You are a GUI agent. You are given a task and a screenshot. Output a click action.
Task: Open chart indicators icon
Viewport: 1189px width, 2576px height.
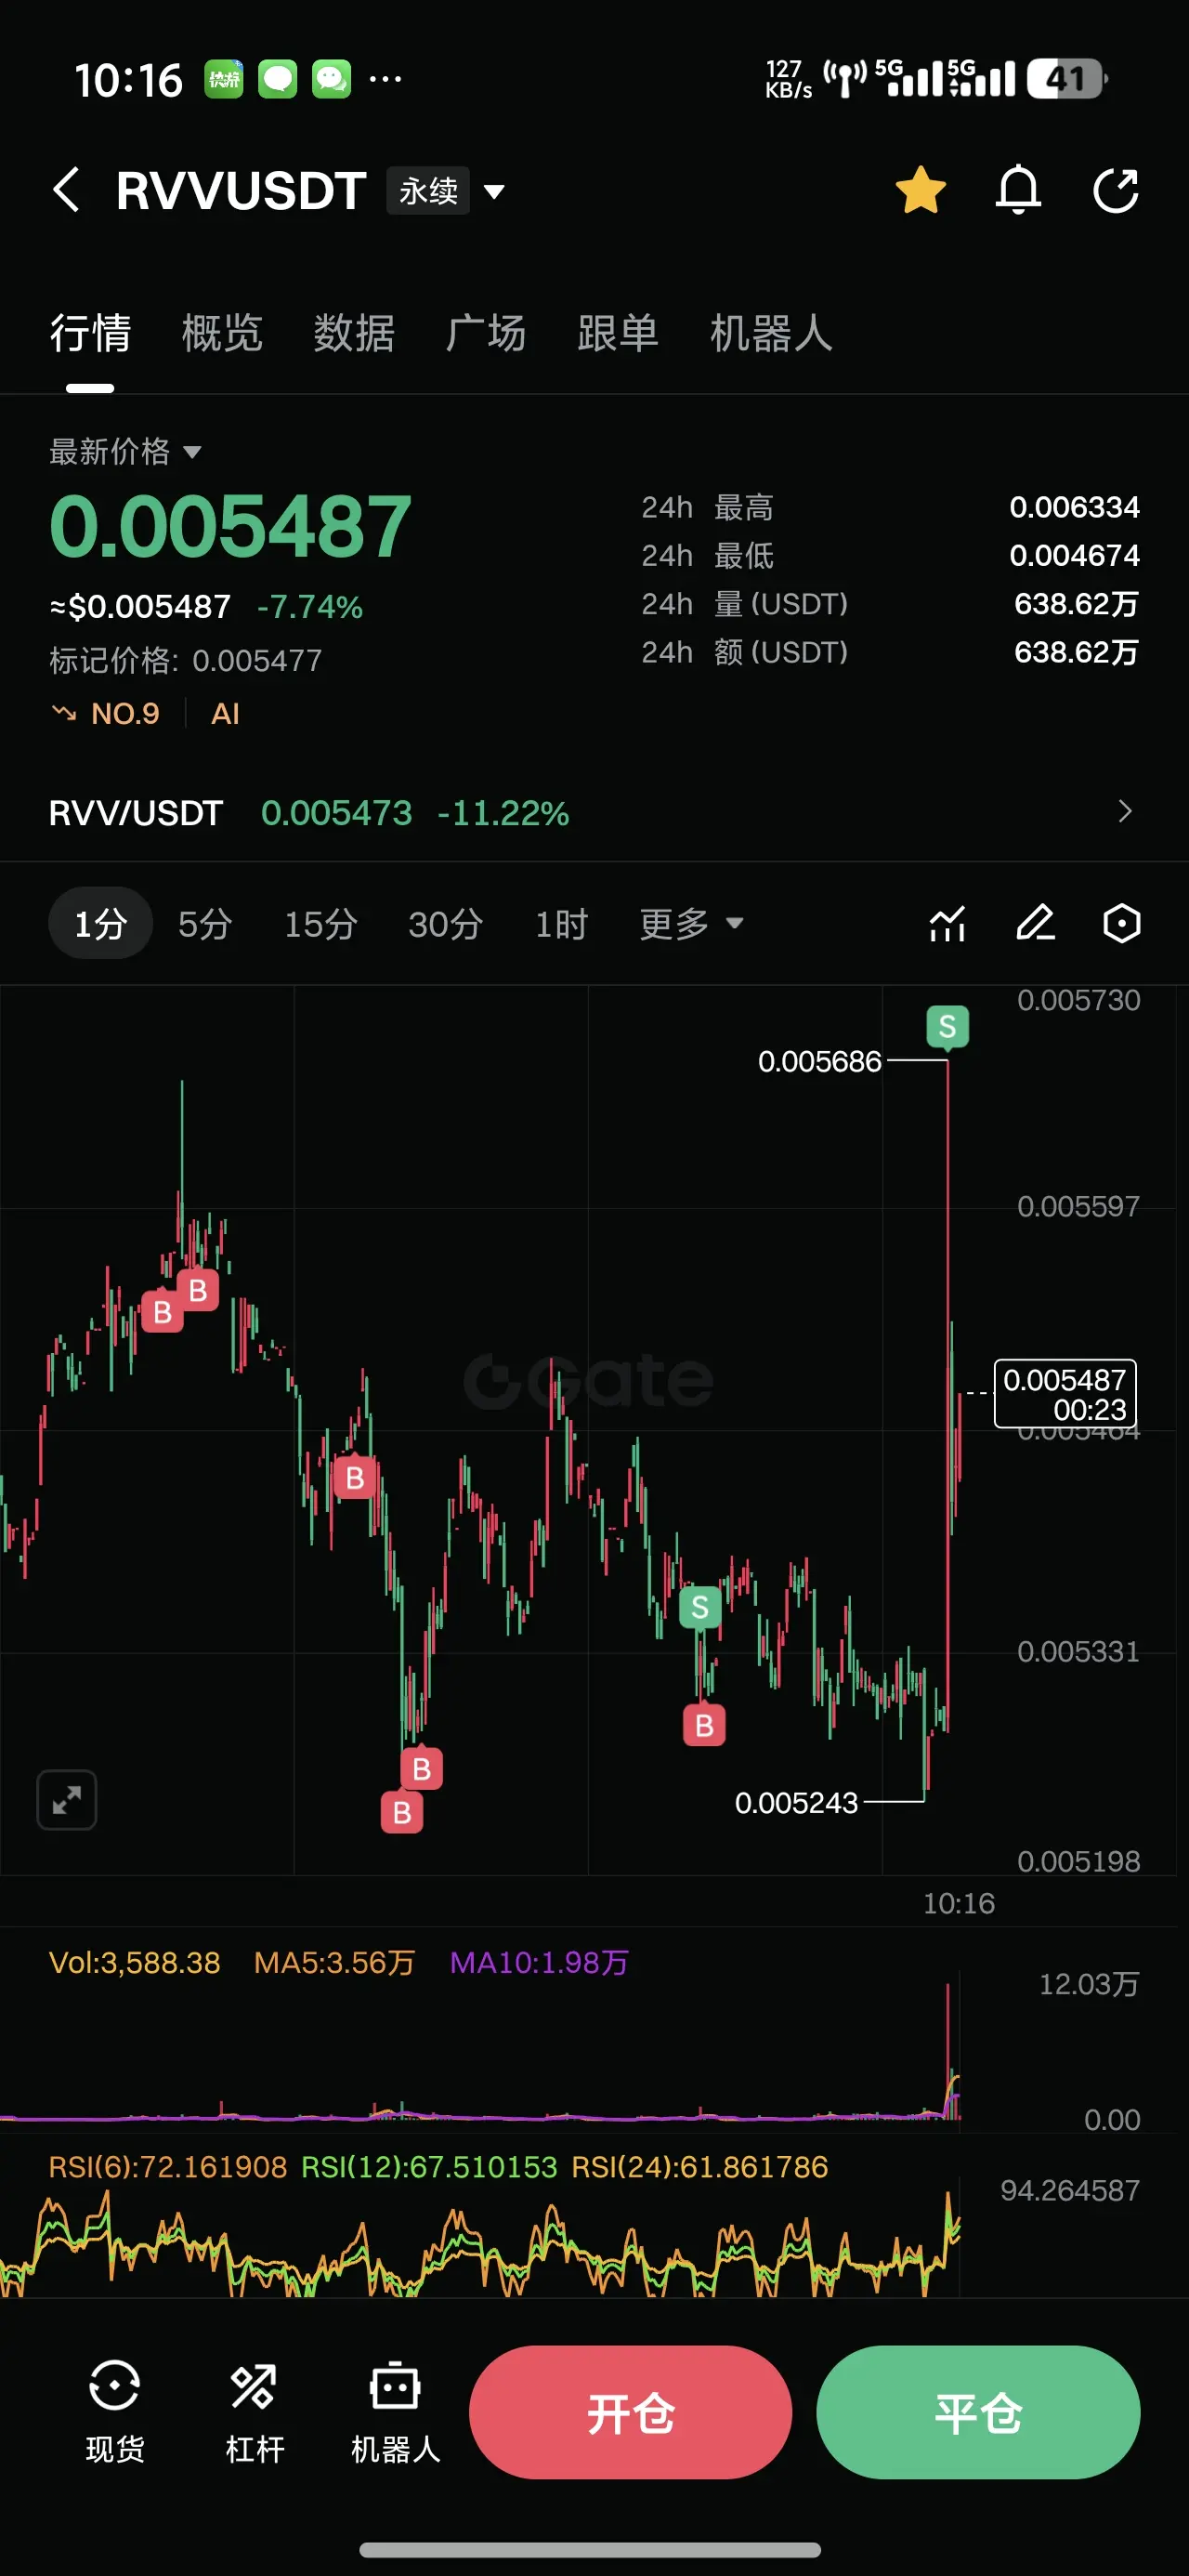click(x=947, y=923)
